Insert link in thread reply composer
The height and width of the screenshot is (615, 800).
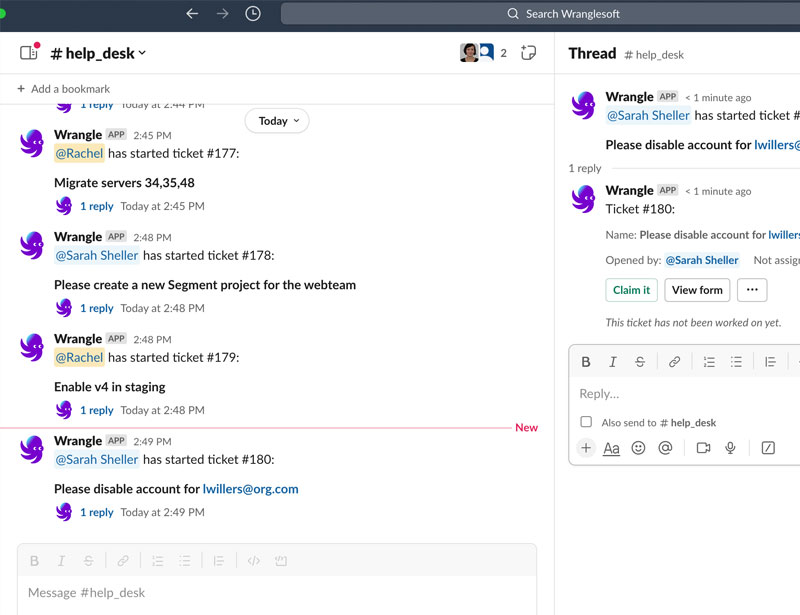pos(674,362)
